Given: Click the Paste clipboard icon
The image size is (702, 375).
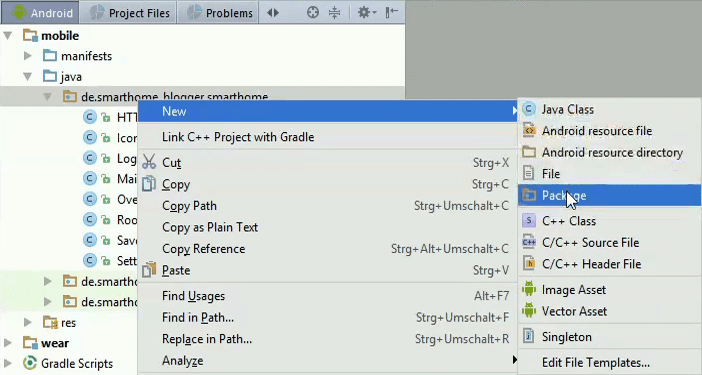Looking at the screenshot, I should tap(149, 270).
